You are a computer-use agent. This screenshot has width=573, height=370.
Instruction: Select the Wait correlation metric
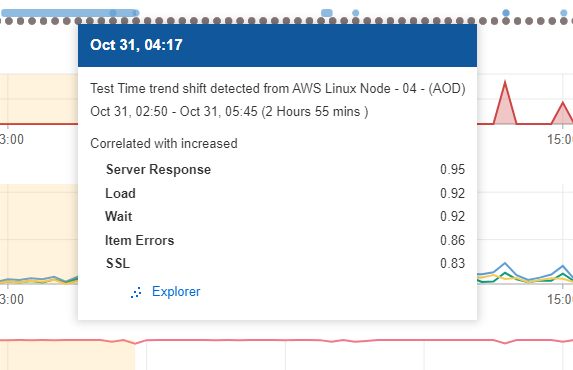click(x=118, y=216)
